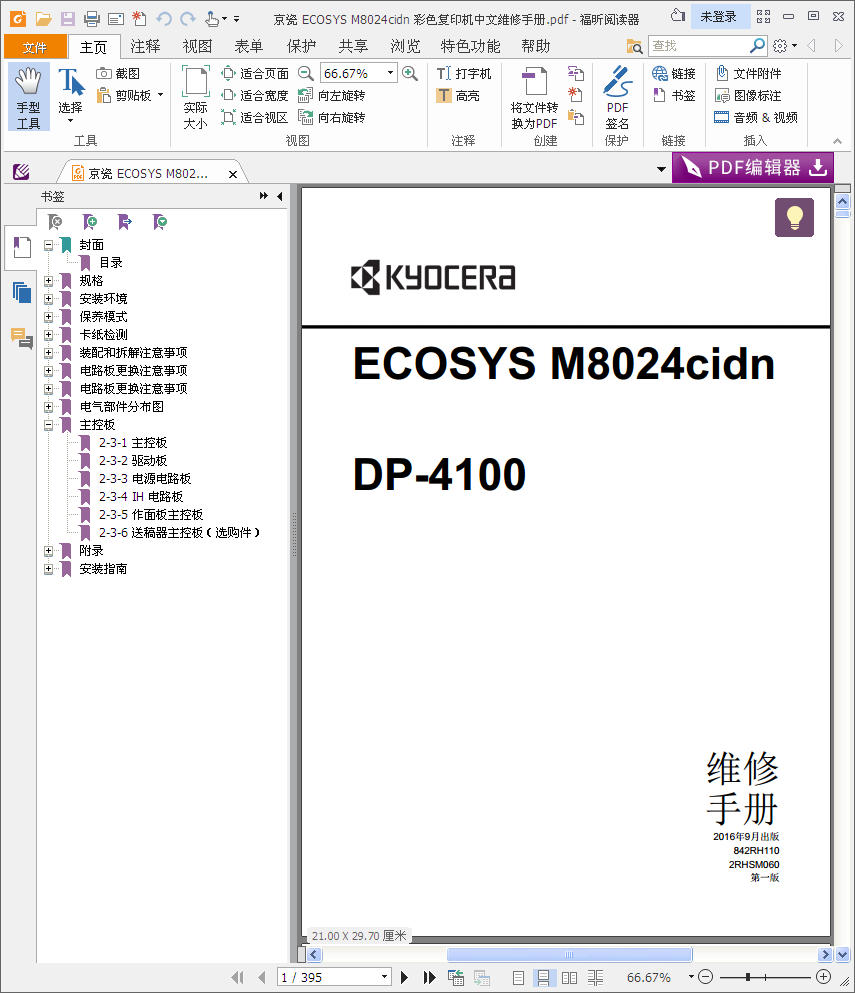Insert a Bookmark (书签) from ribbon
Image resolution: width=855 pixels, height=993 pixels.
pos(674,96)
